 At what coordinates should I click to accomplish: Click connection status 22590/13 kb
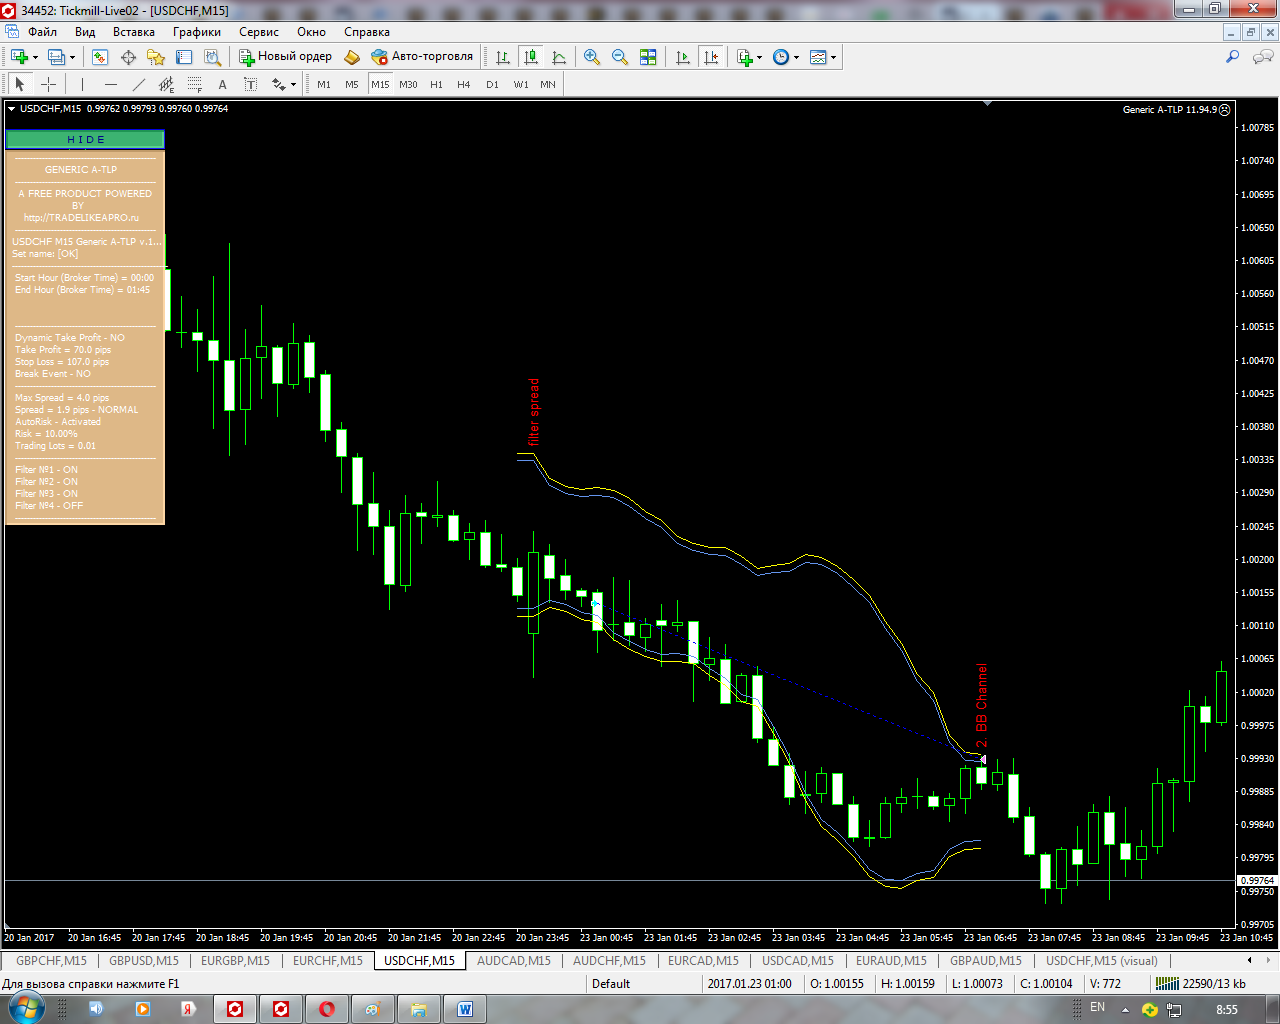(1201, 984)
